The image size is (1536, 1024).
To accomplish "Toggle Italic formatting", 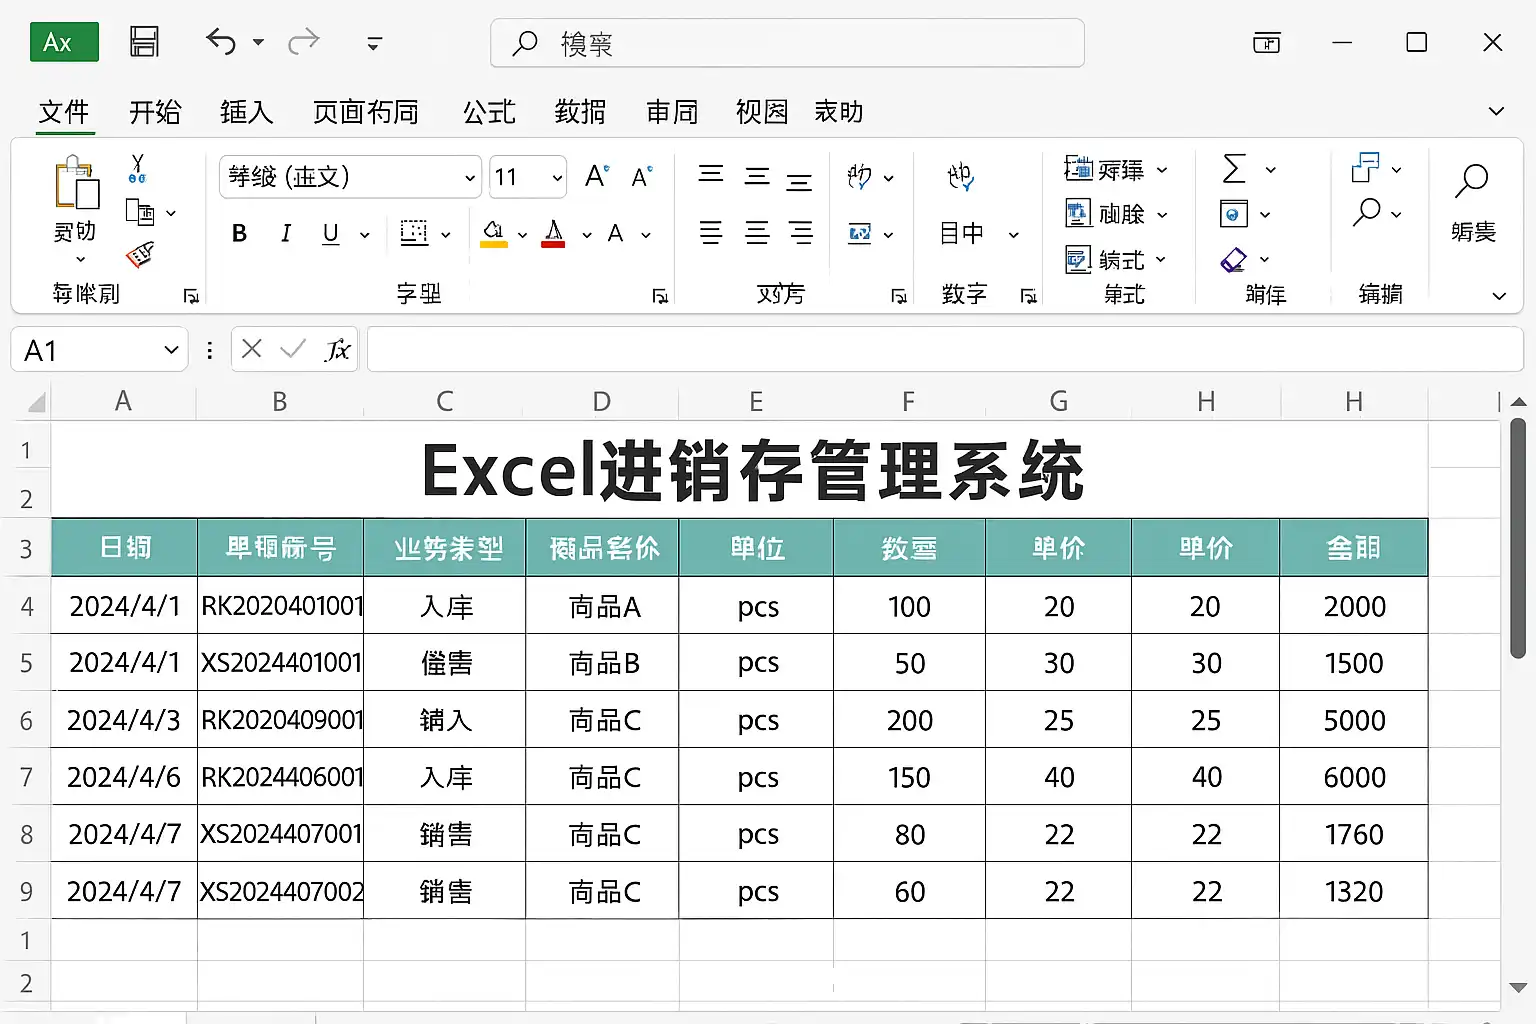I will tap(286, 234).
